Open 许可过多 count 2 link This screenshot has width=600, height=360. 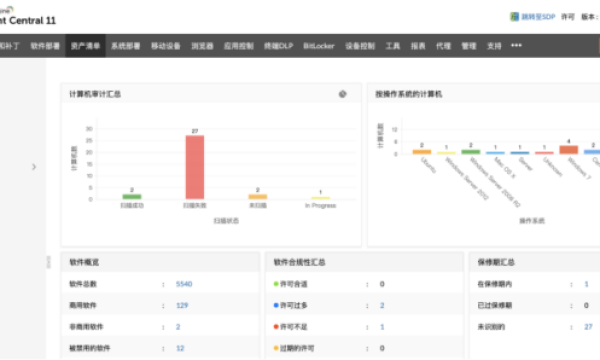coord(382,305)
